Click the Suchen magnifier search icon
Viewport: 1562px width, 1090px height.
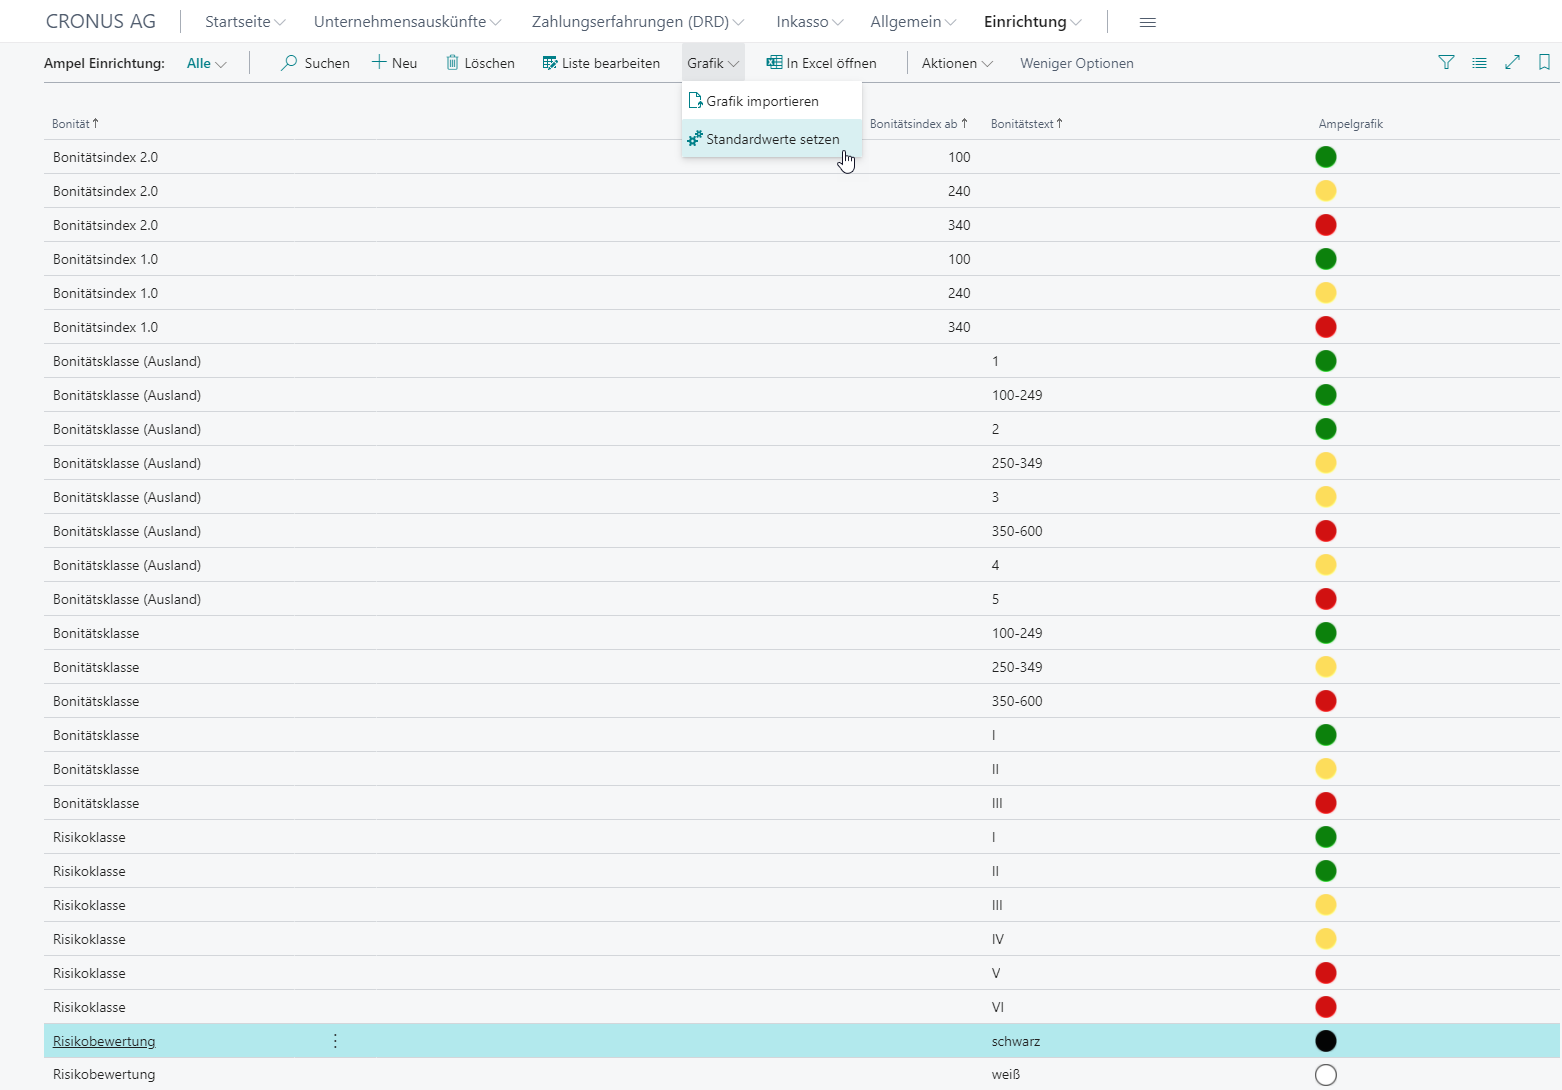(289, 63)
